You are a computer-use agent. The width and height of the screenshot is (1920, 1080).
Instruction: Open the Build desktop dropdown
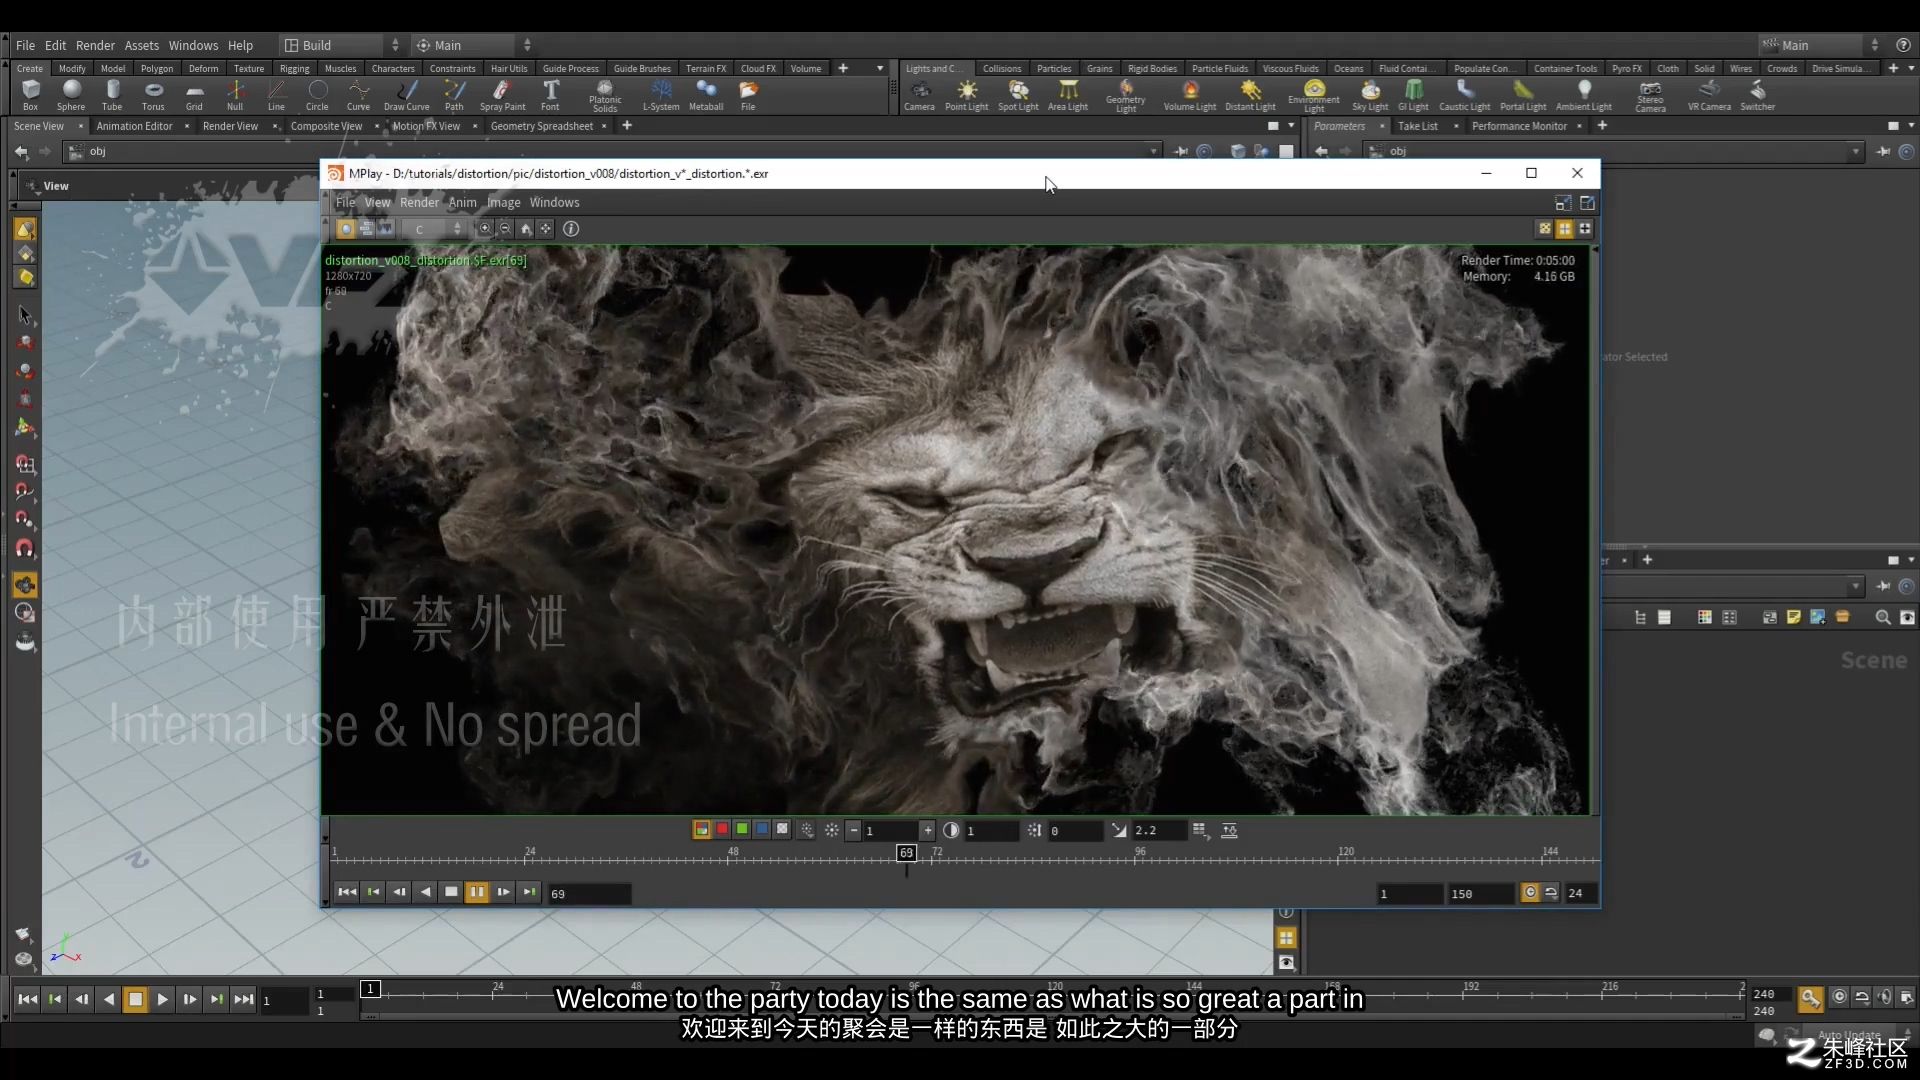pyautogui.click(x=341, y=45)
